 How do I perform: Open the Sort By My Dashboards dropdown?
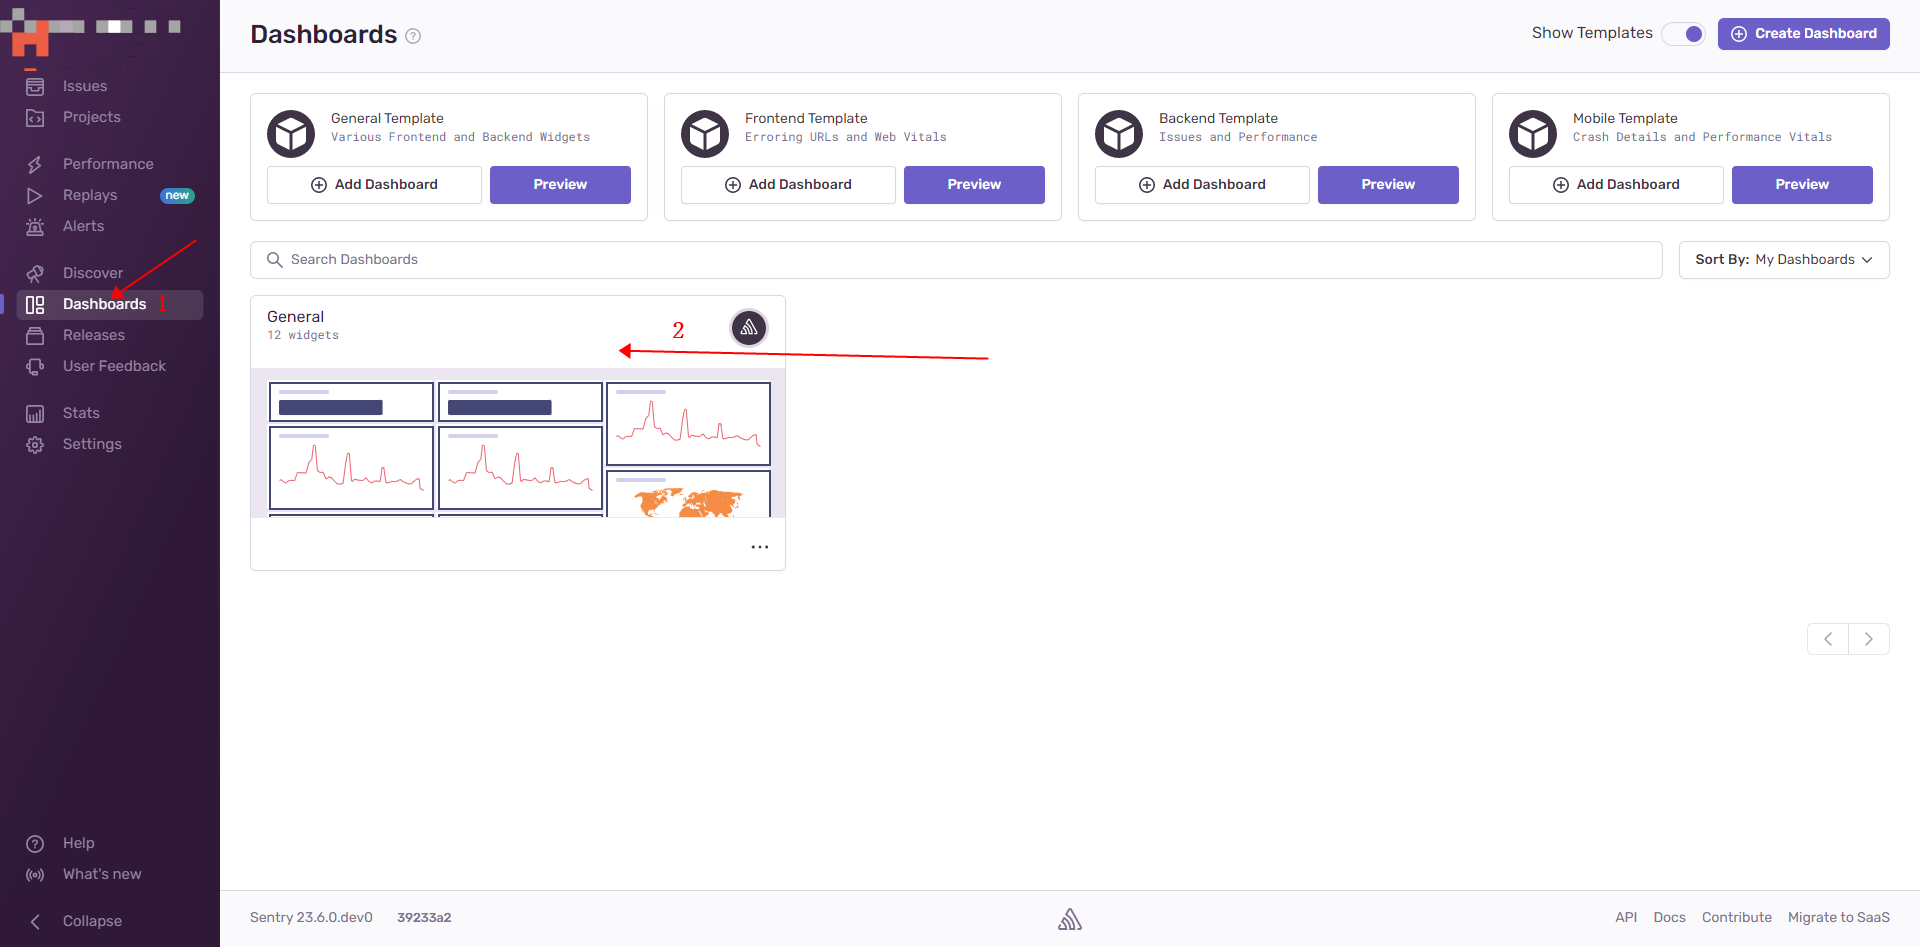(x=1783, y=259)
